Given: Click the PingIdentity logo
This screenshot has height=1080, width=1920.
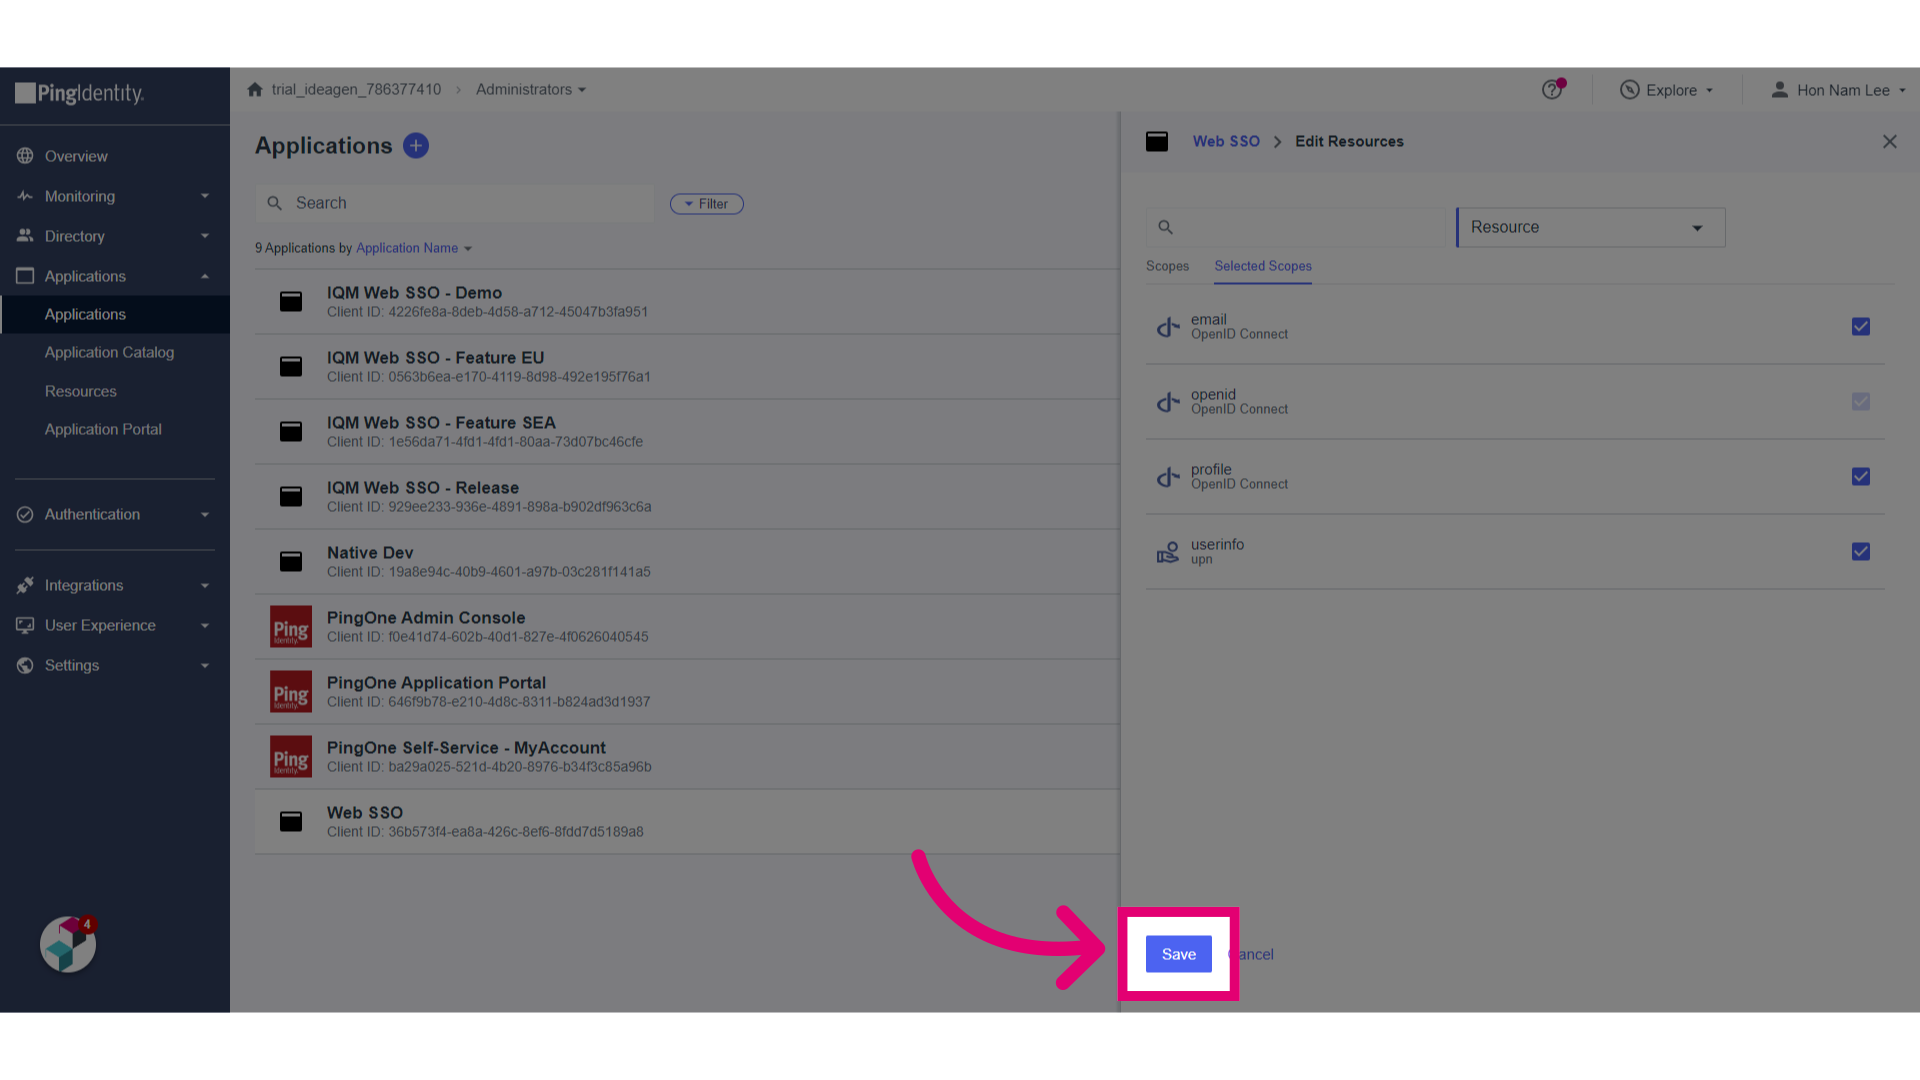Looking at the screenshot, I should 80,93.
